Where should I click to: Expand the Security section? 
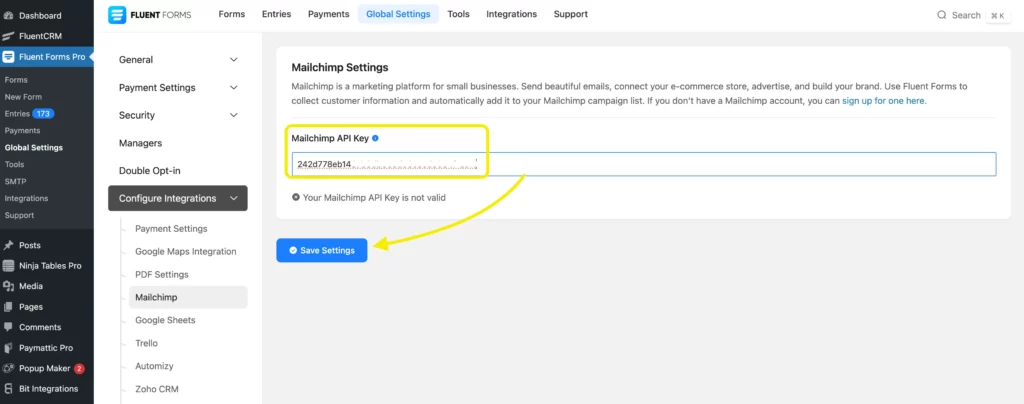(x=178, y=115)
